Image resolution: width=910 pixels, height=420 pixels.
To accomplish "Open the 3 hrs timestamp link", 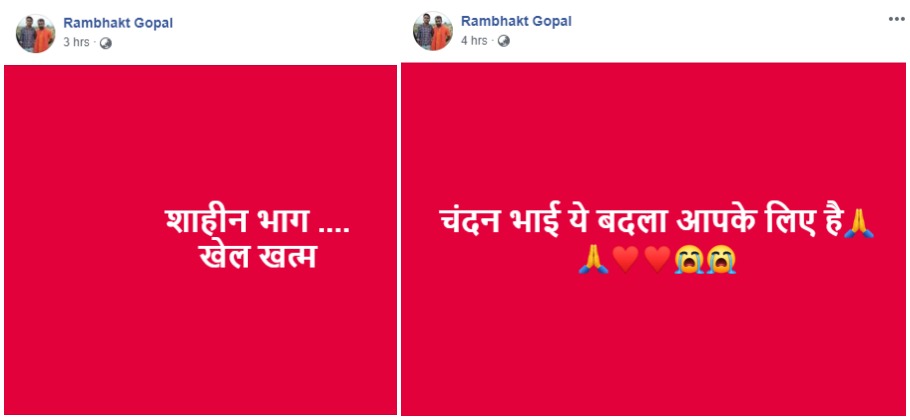I will pos(76,42).
